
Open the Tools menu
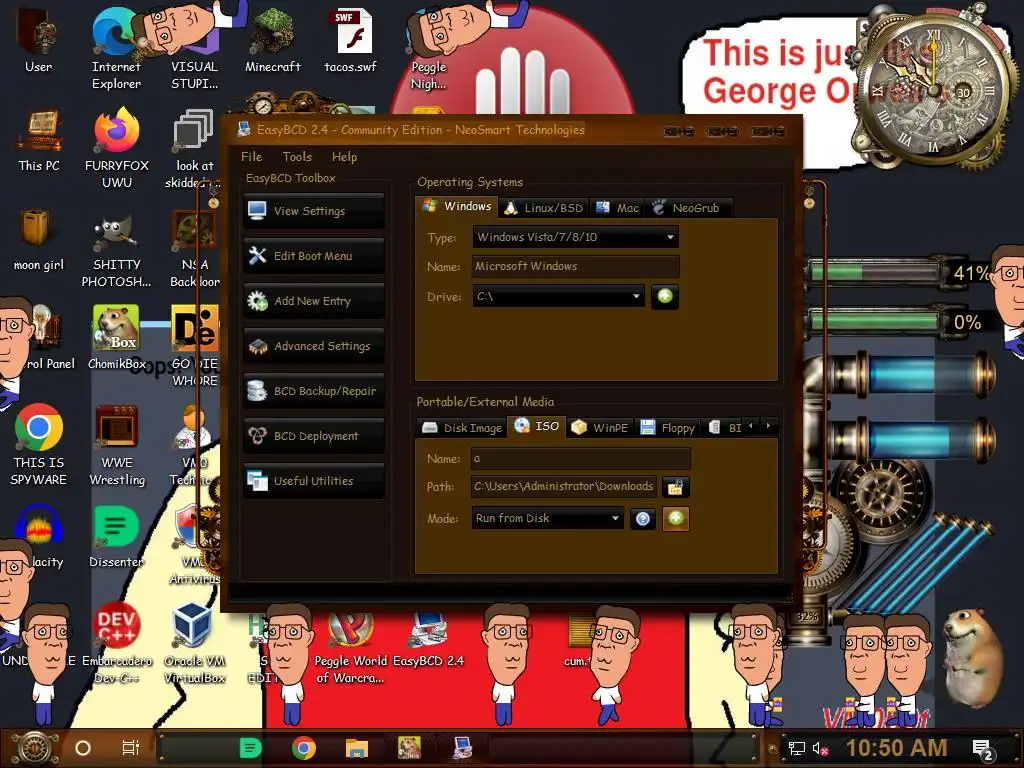[x=297, y=157]
